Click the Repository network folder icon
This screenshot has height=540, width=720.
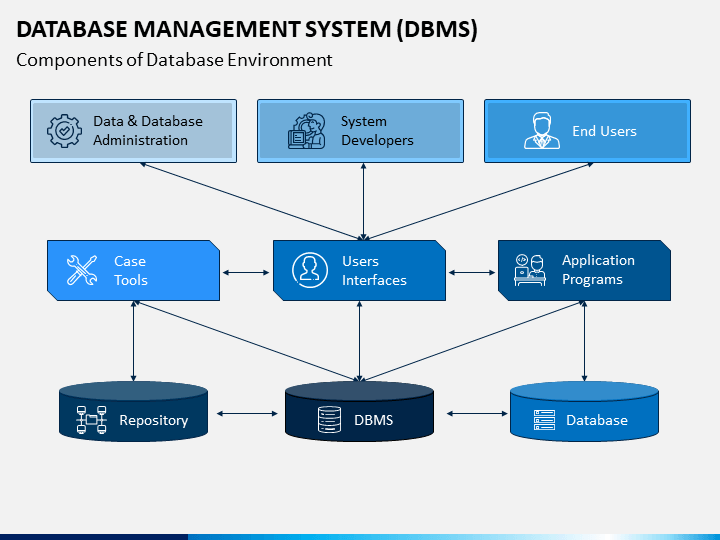click(x=91, y=420)
